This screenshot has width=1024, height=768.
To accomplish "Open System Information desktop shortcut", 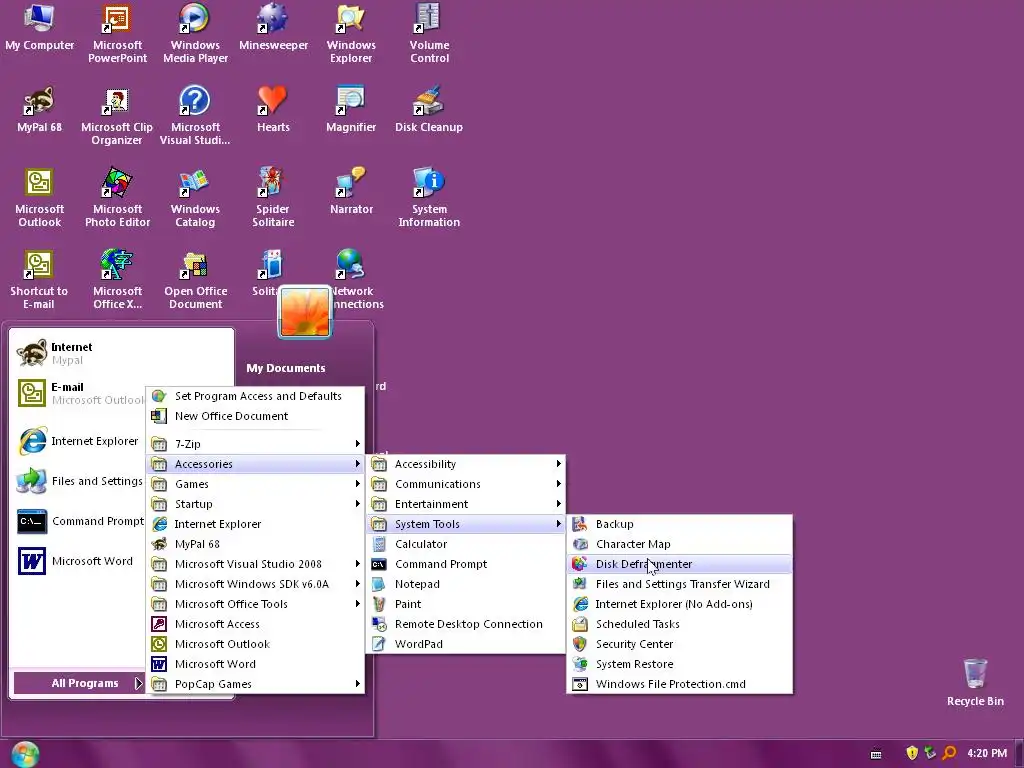I will 429,198.
